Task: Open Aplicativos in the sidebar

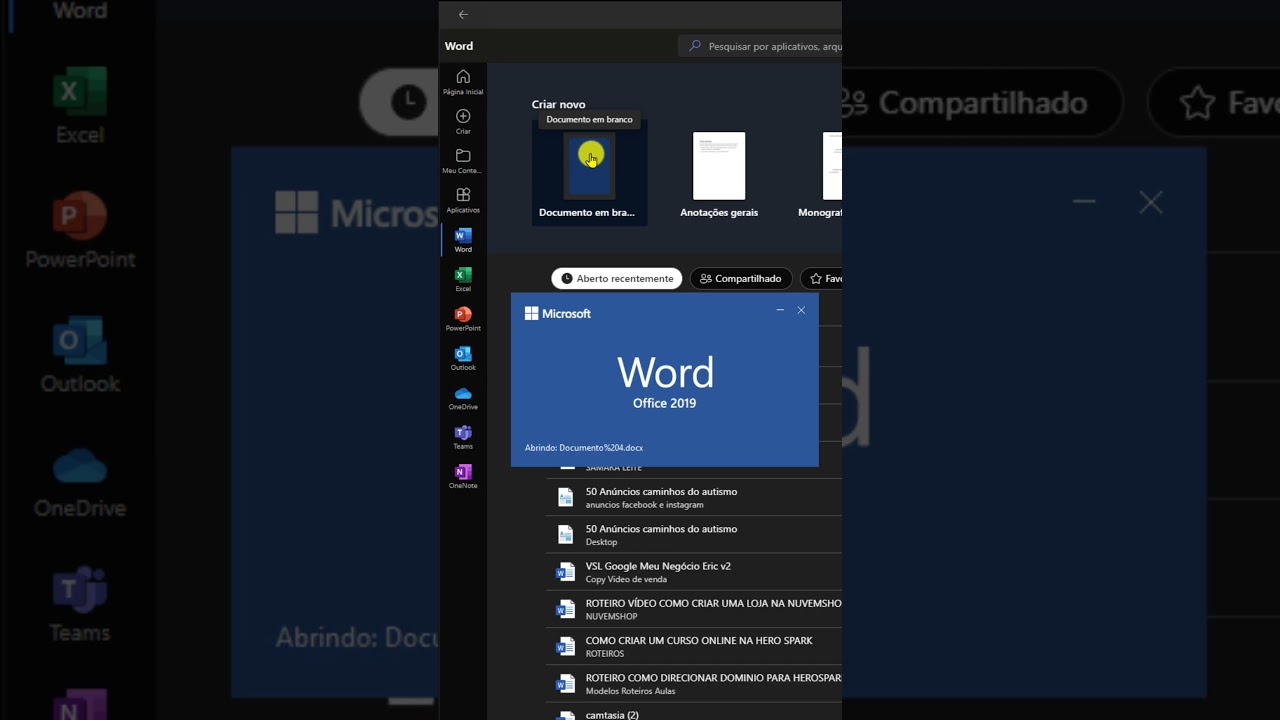Action: (x=463, y=200)
